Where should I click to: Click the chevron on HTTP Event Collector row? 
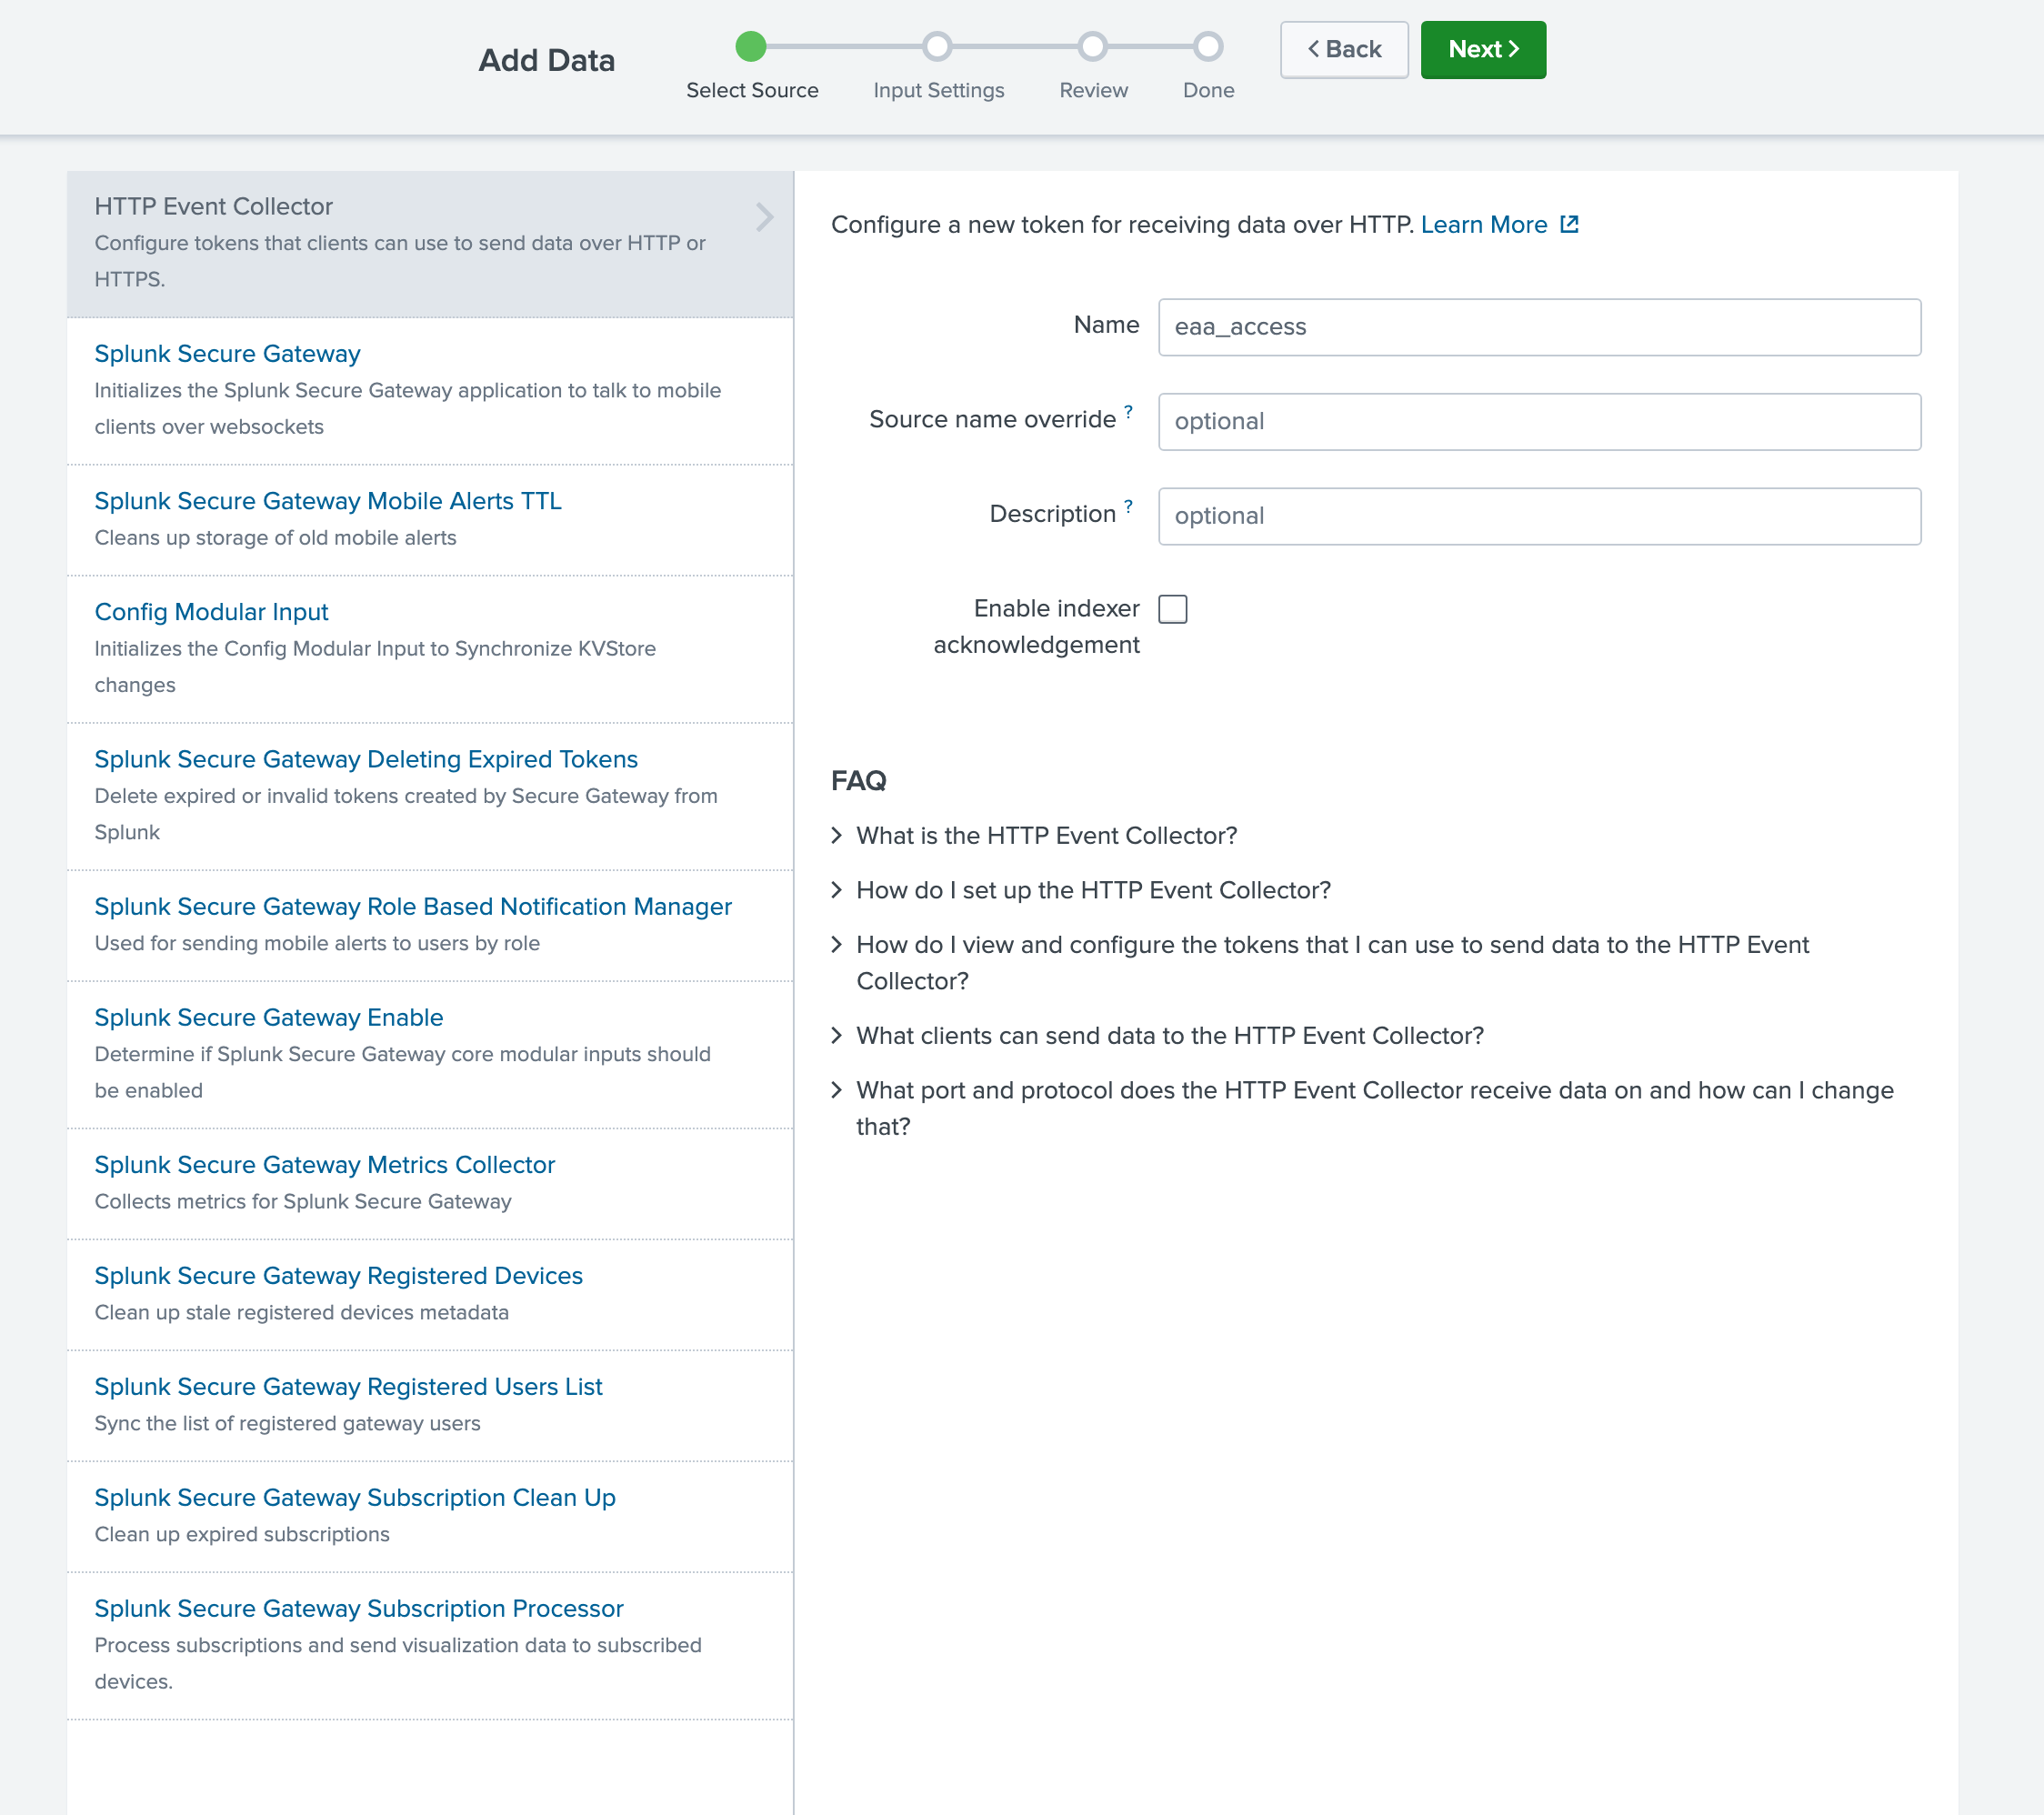pyautogui.click(x=764, y=217)
